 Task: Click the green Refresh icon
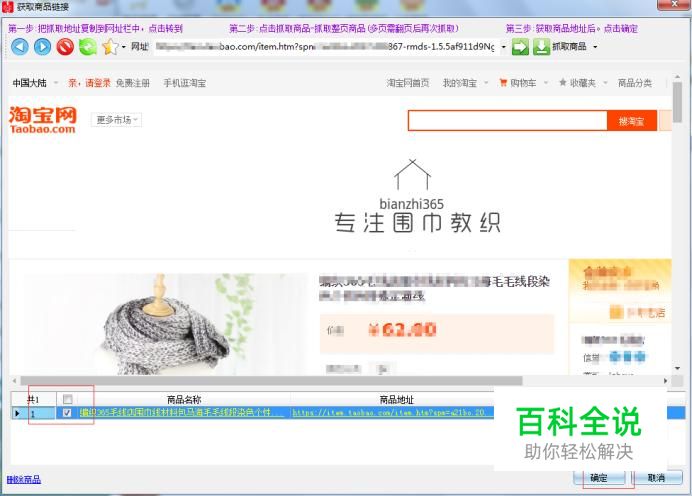88,46
